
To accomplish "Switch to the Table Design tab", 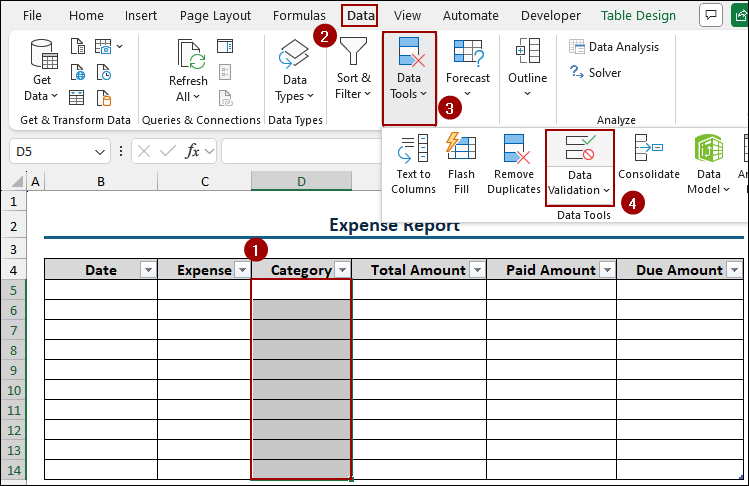I will click(638, 15).
